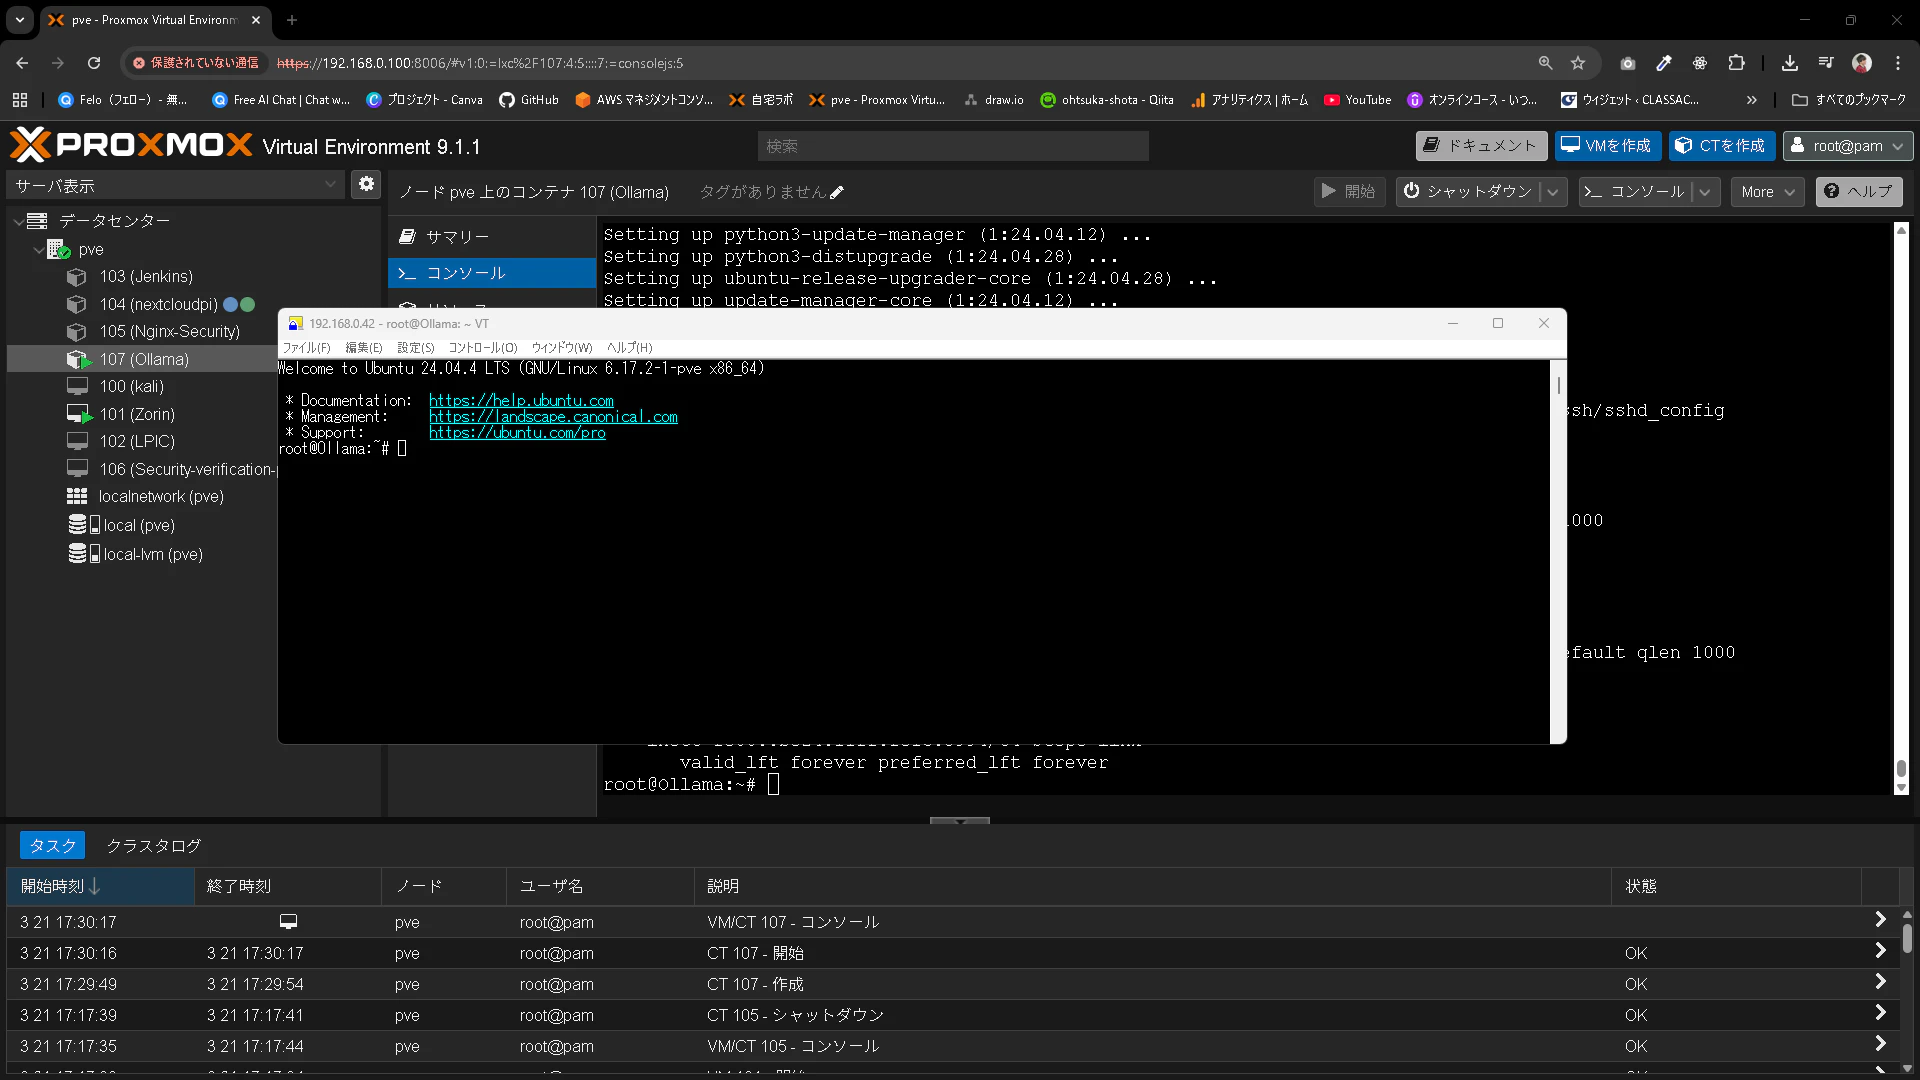The image size is (1920, 1080).
Task: Click the Proxmox search field
Action: click(x=952, y=146)
